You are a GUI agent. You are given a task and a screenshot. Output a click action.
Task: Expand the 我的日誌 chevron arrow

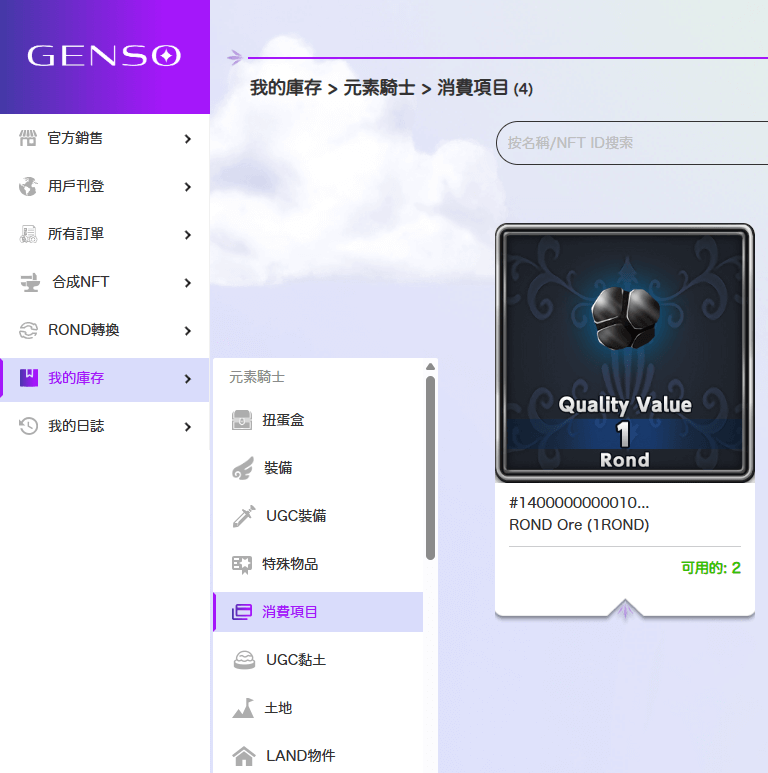point(188,427)
